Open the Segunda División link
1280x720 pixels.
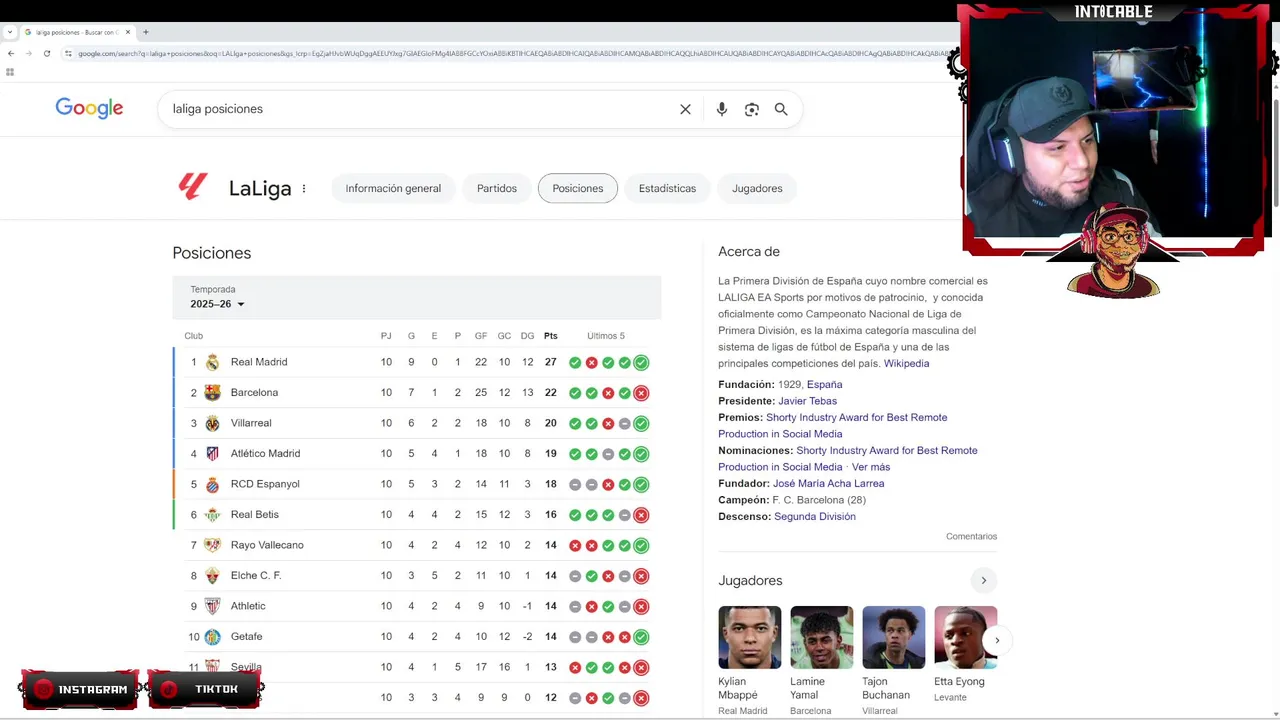tap(814, 517)
